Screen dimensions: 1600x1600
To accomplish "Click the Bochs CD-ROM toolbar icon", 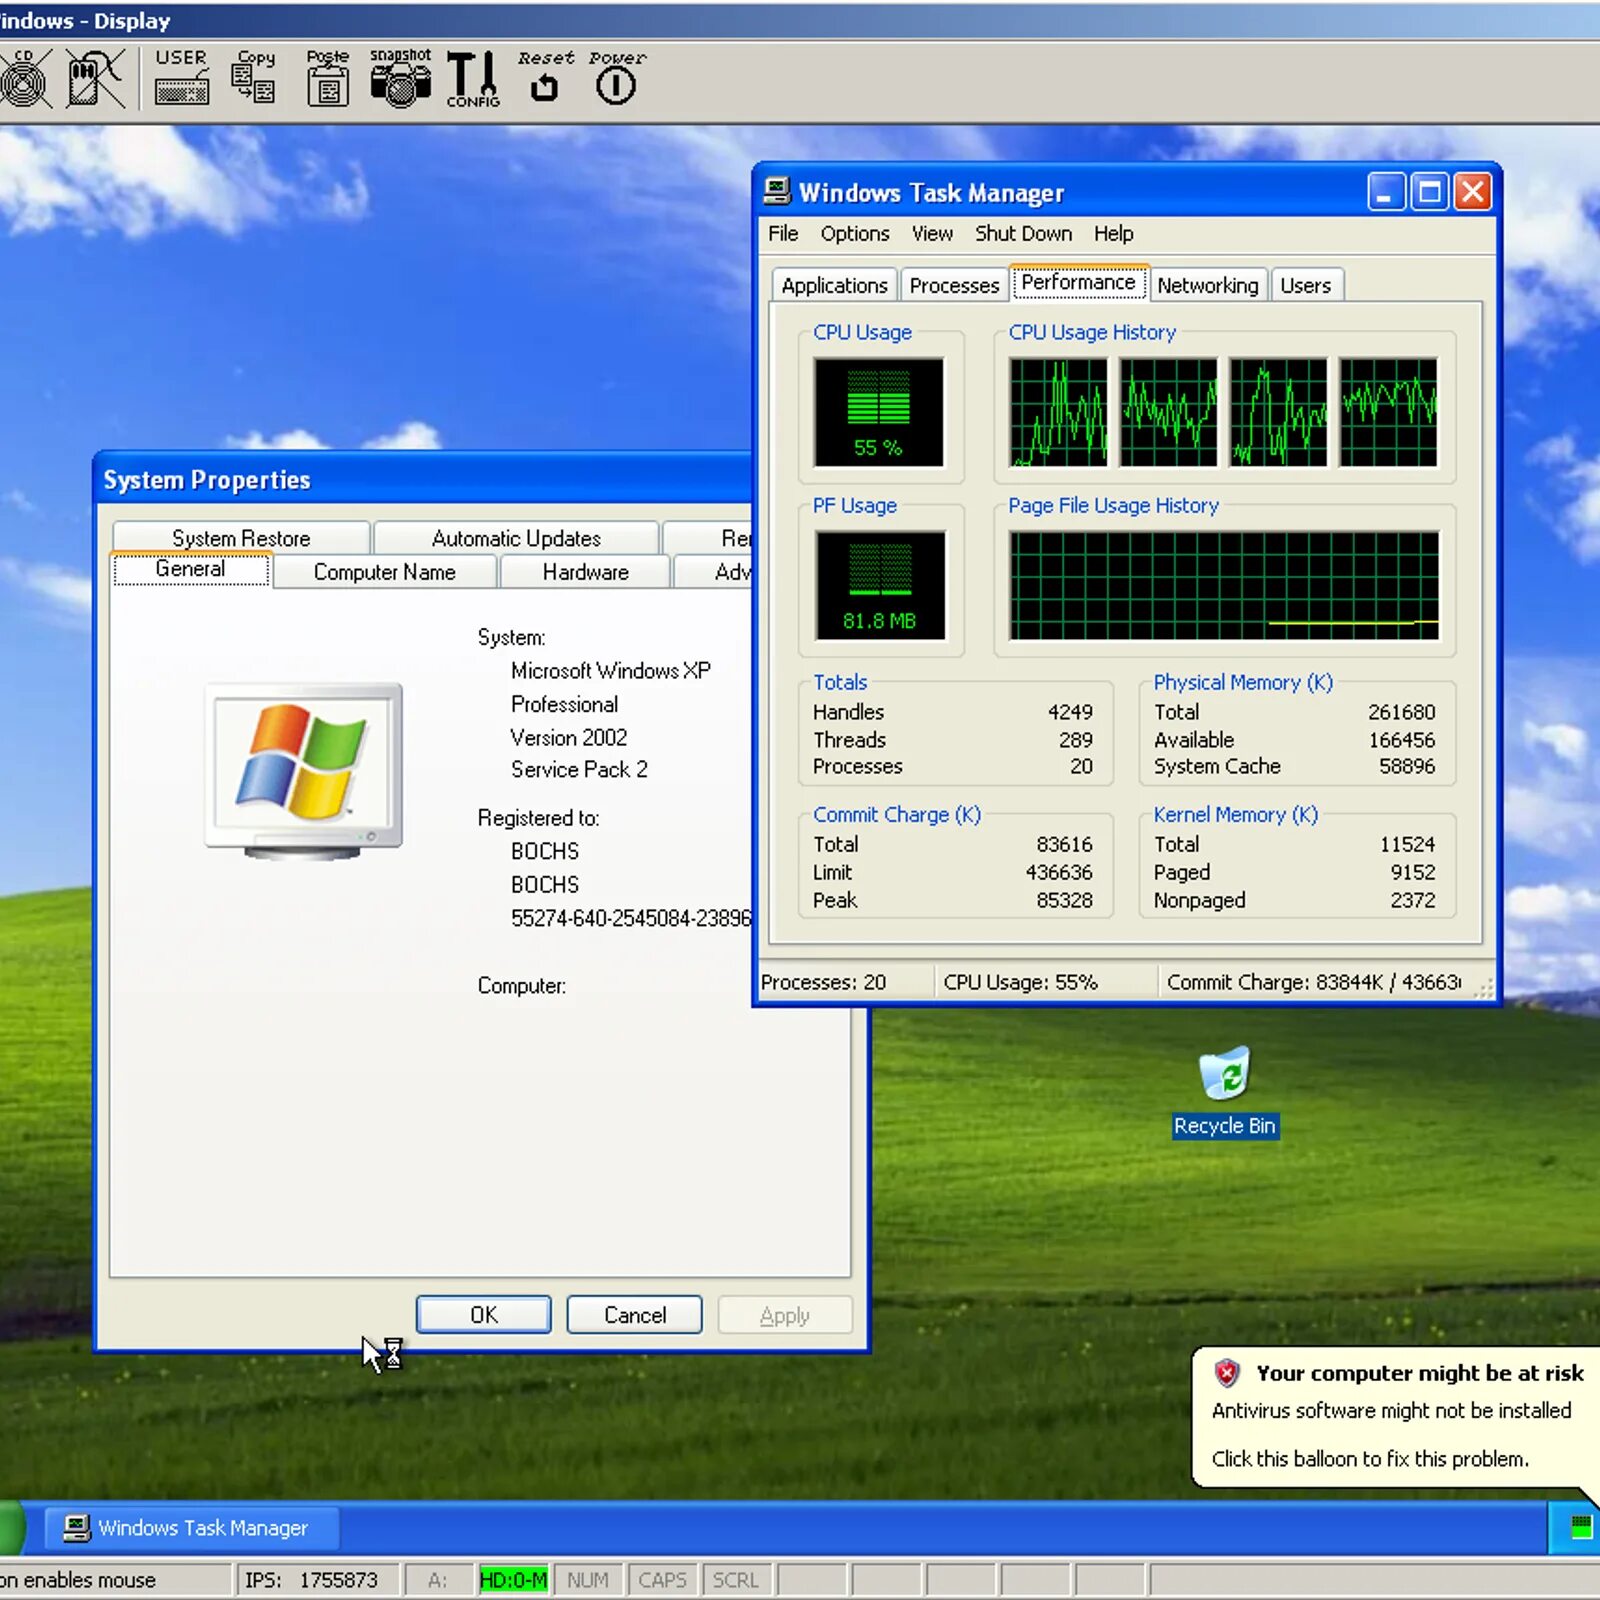I will point(24,78).
